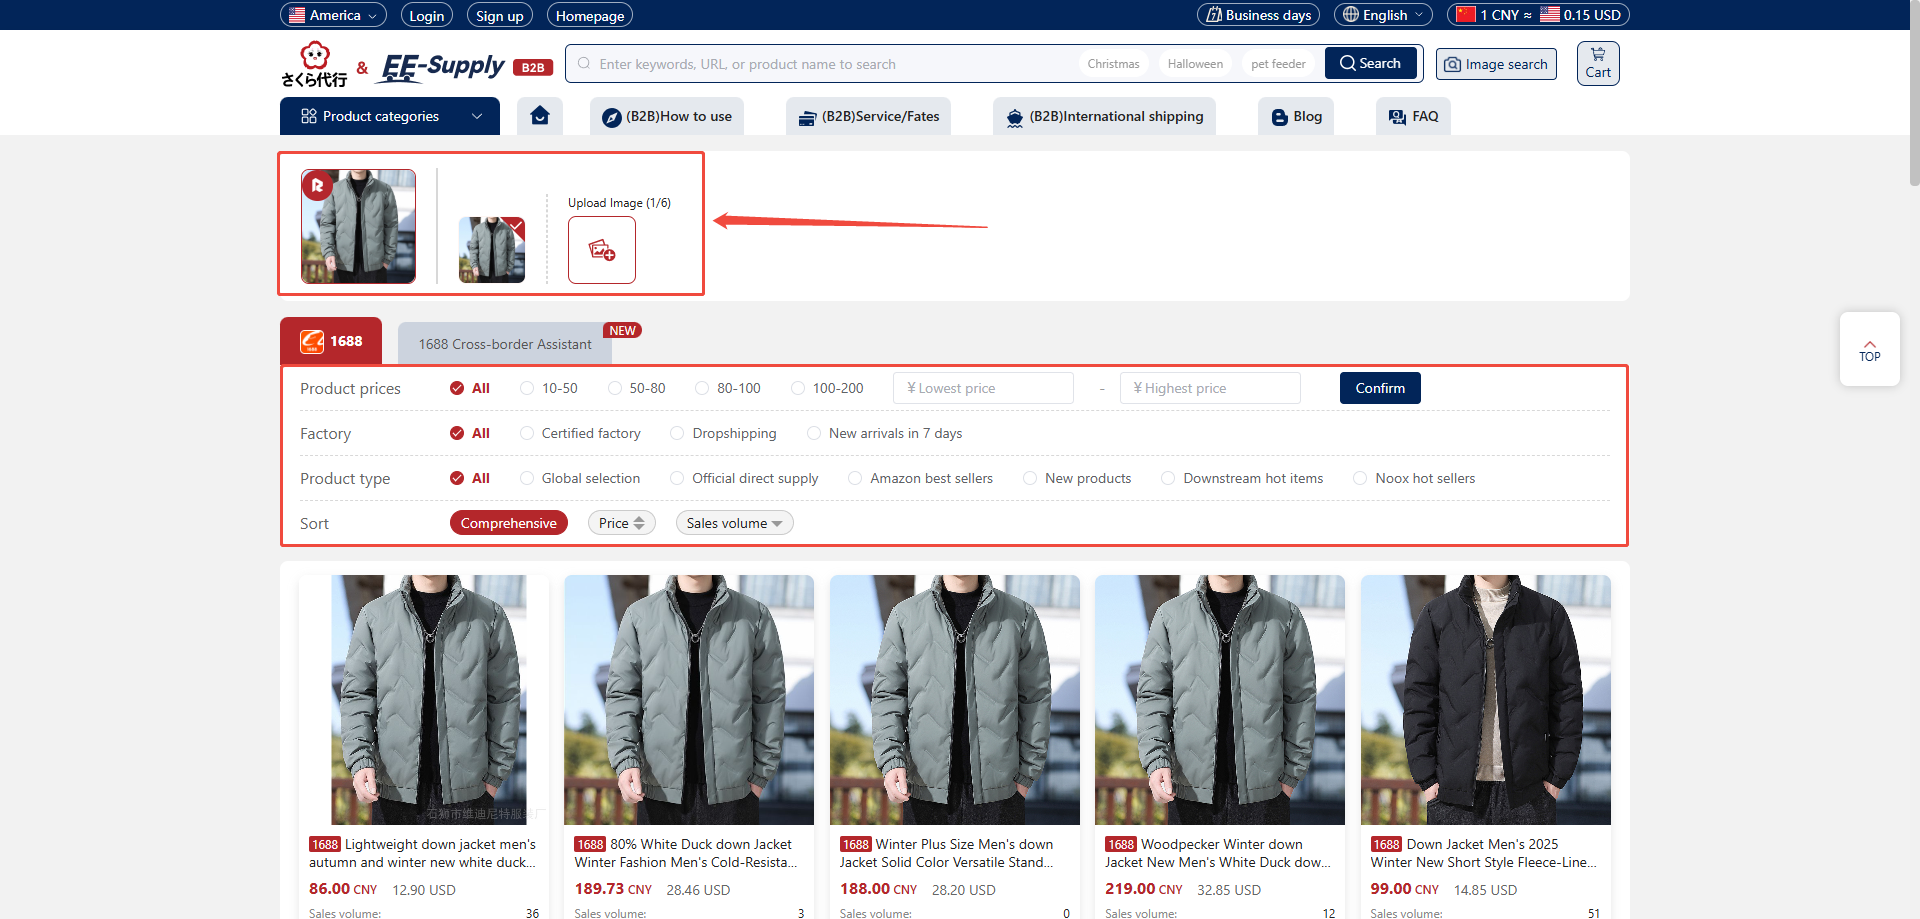
Task: Select the red logo badge on main image
Action: point(317,185)
